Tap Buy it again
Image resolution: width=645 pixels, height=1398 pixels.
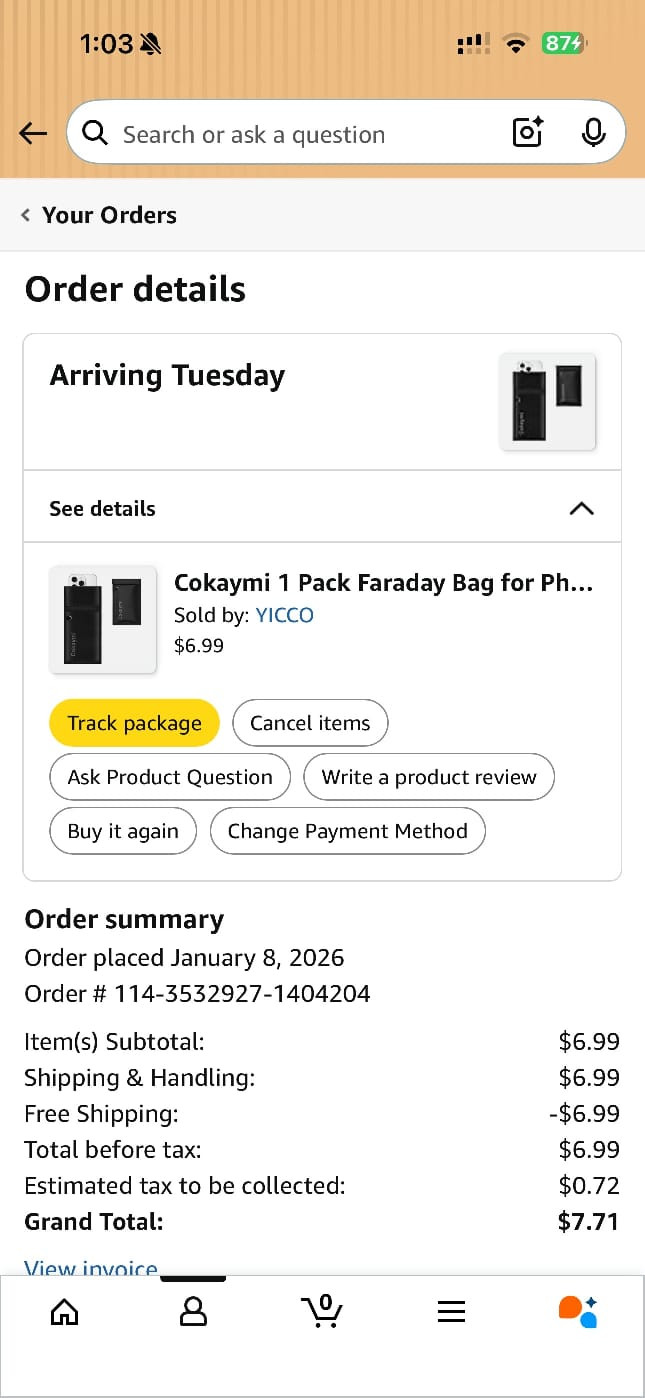[x=123, y=831]
